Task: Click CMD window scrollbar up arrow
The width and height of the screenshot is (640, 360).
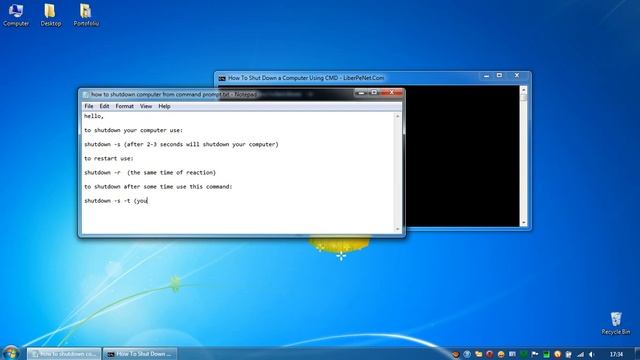Action: (524, 89)
